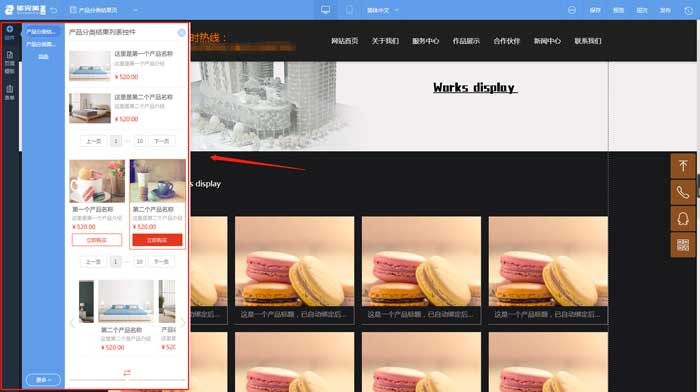Select page 1 in first pagination
The width and height of the screenshot is (700, 392).
click(116, 141)
